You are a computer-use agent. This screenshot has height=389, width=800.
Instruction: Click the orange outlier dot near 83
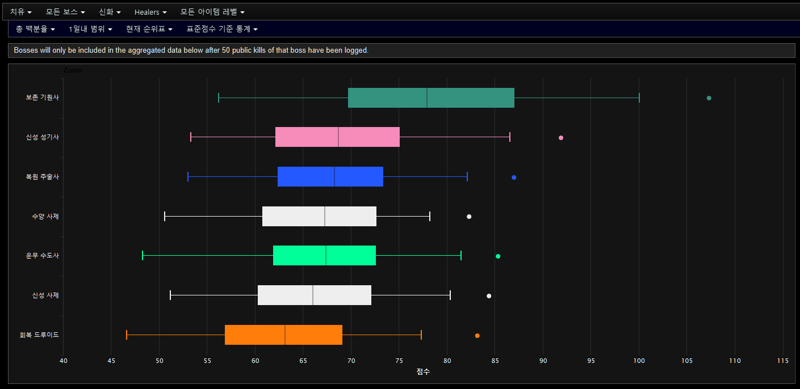click(x=477, y=335)
